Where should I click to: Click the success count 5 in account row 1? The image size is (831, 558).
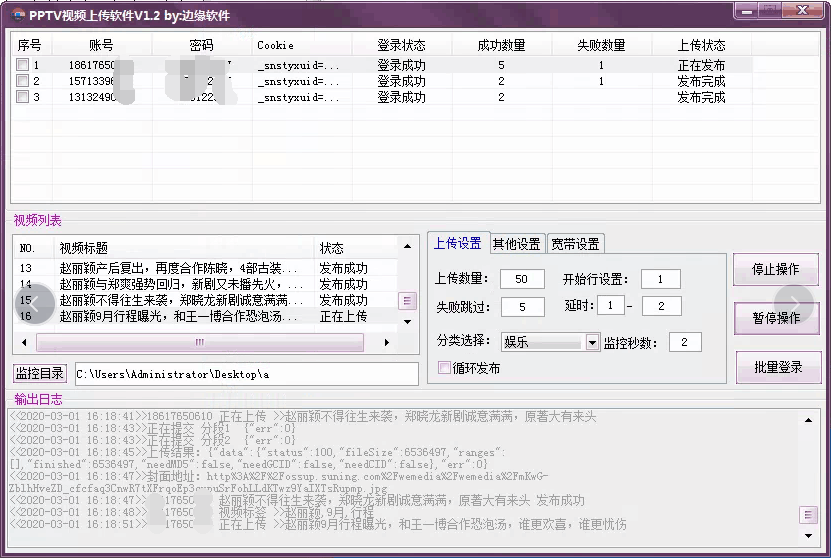point(501,65)
